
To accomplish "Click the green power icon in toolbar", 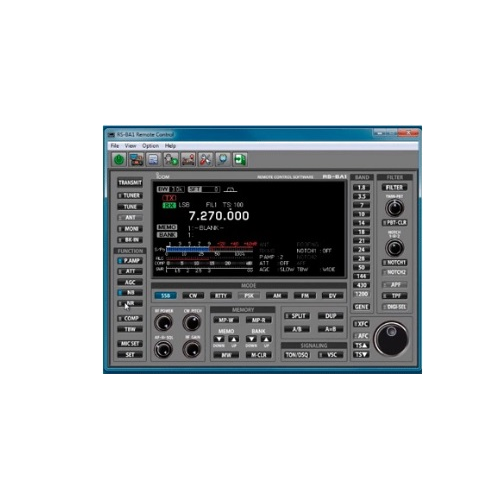I will click(x=119, y=160).
